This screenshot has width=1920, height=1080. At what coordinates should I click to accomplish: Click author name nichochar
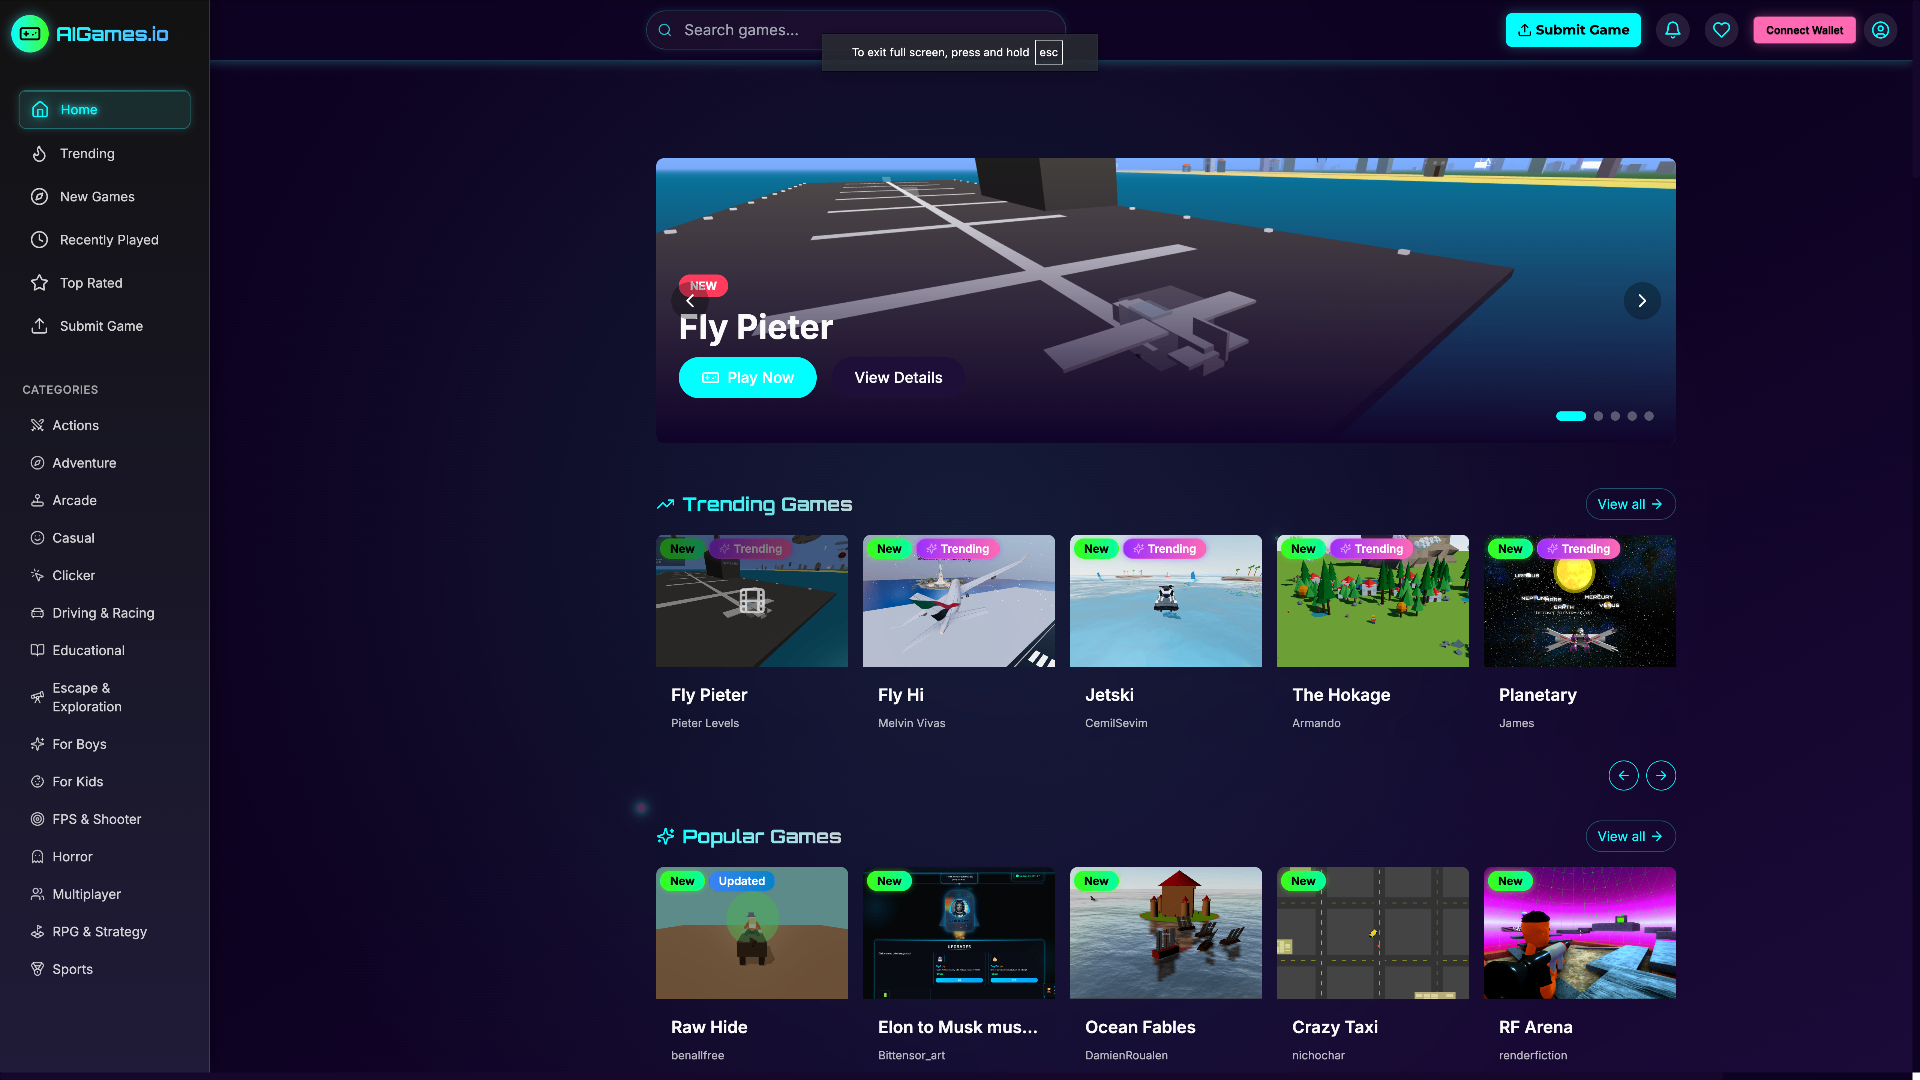click(x=1318, y=1055)
